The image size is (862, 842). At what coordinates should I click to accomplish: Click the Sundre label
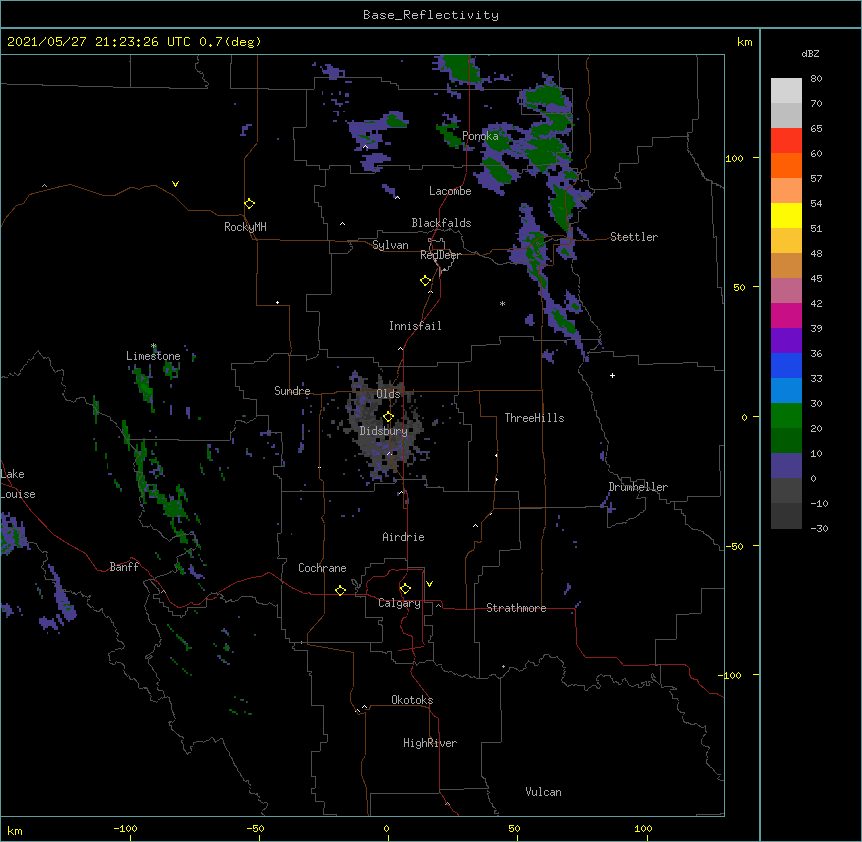coord(292,391)
